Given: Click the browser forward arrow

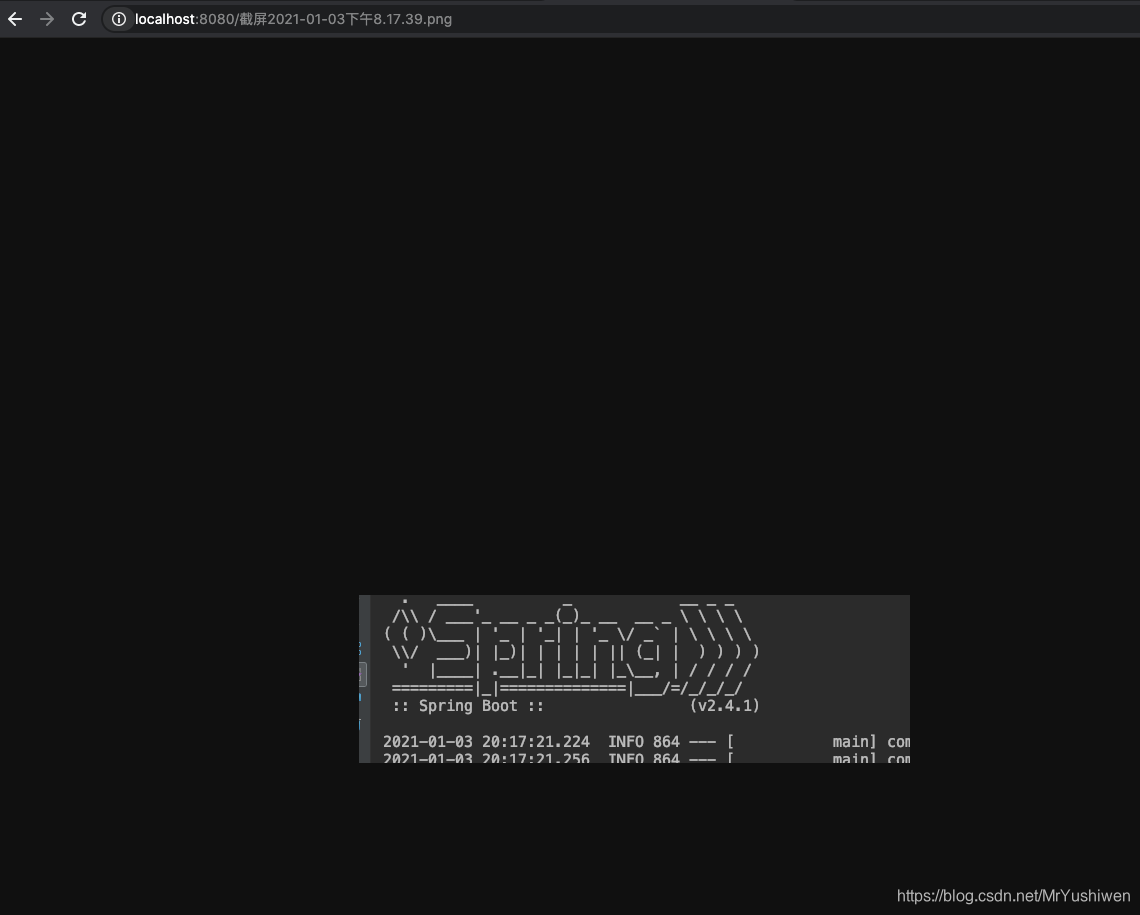Looking at the screenshot, I should click(x=47, y=20).
